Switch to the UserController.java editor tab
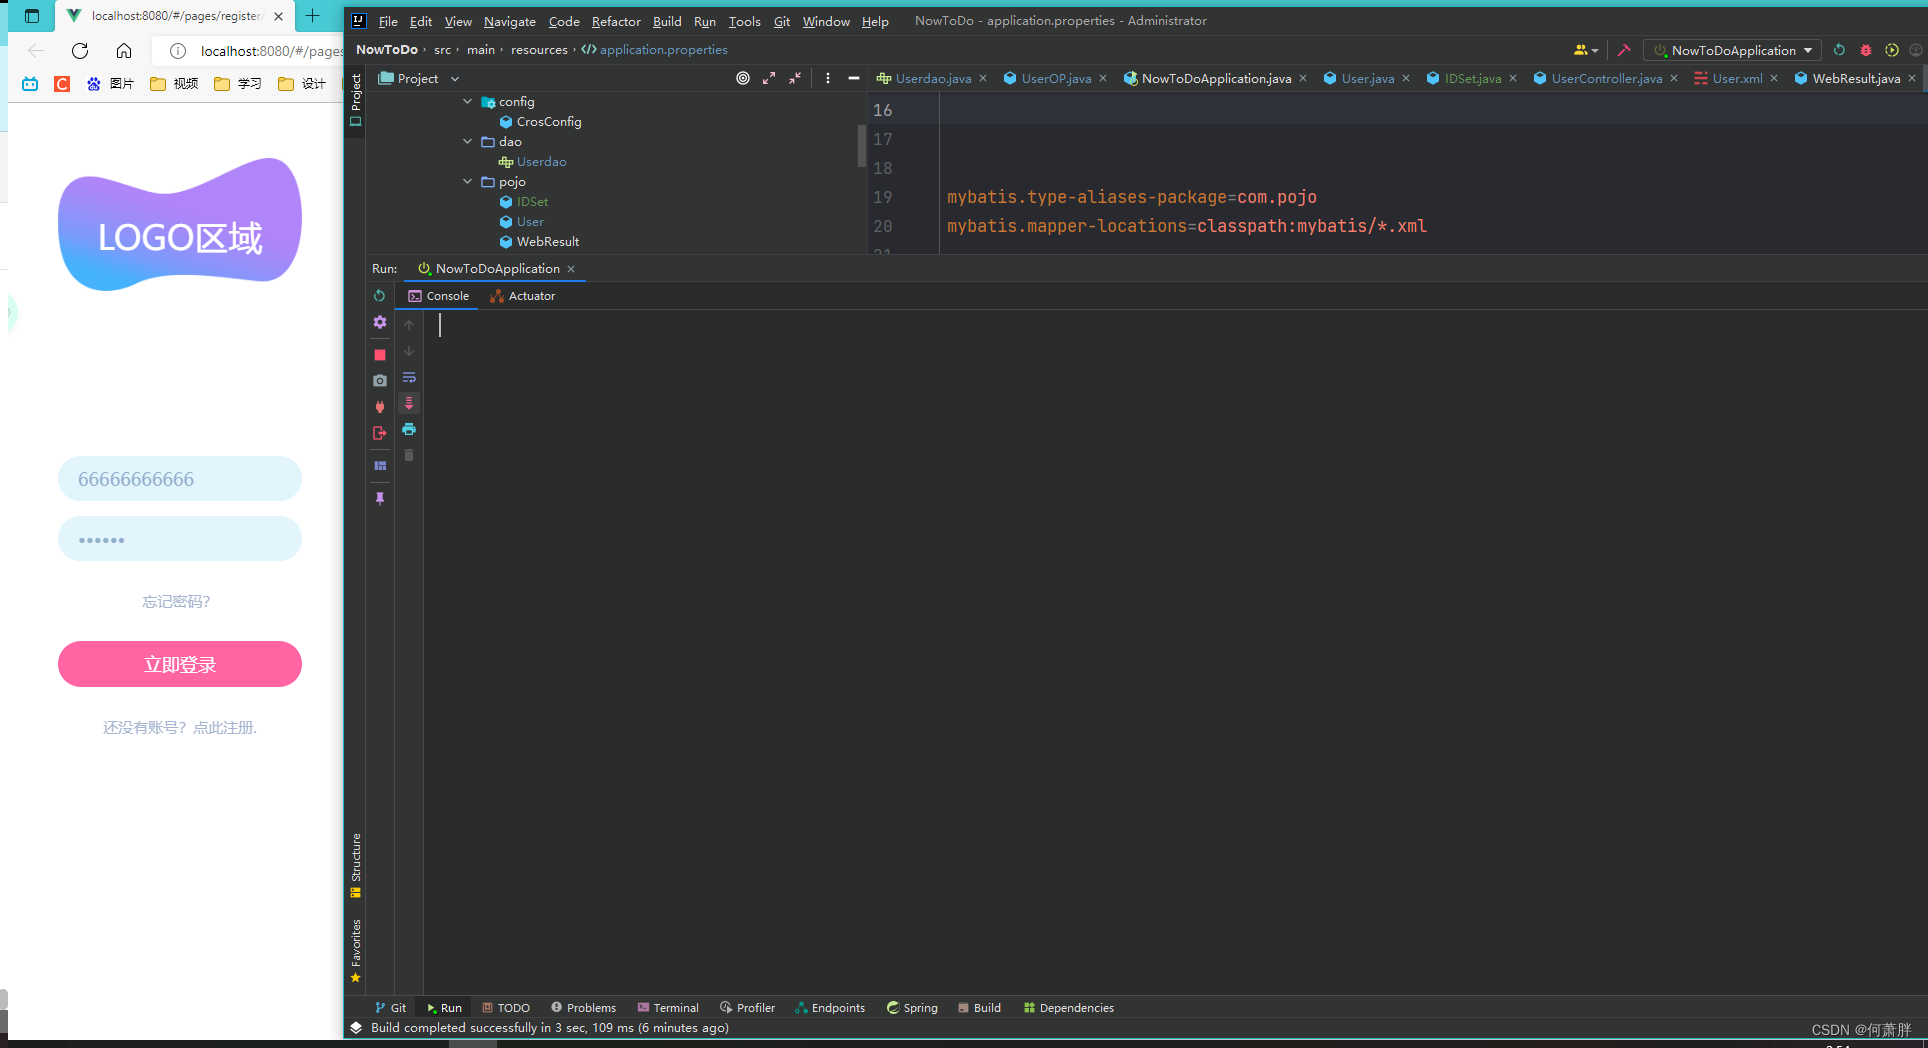The image size is (1928, 1048). (x=1606, y=78)
